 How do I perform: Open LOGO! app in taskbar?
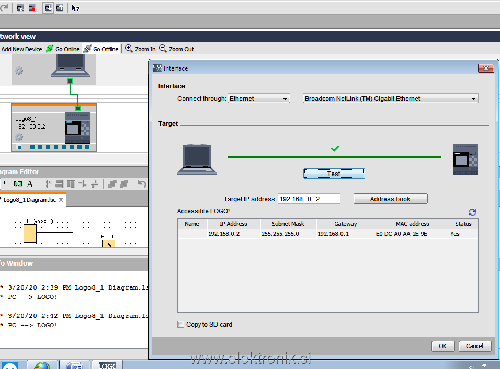108,365
